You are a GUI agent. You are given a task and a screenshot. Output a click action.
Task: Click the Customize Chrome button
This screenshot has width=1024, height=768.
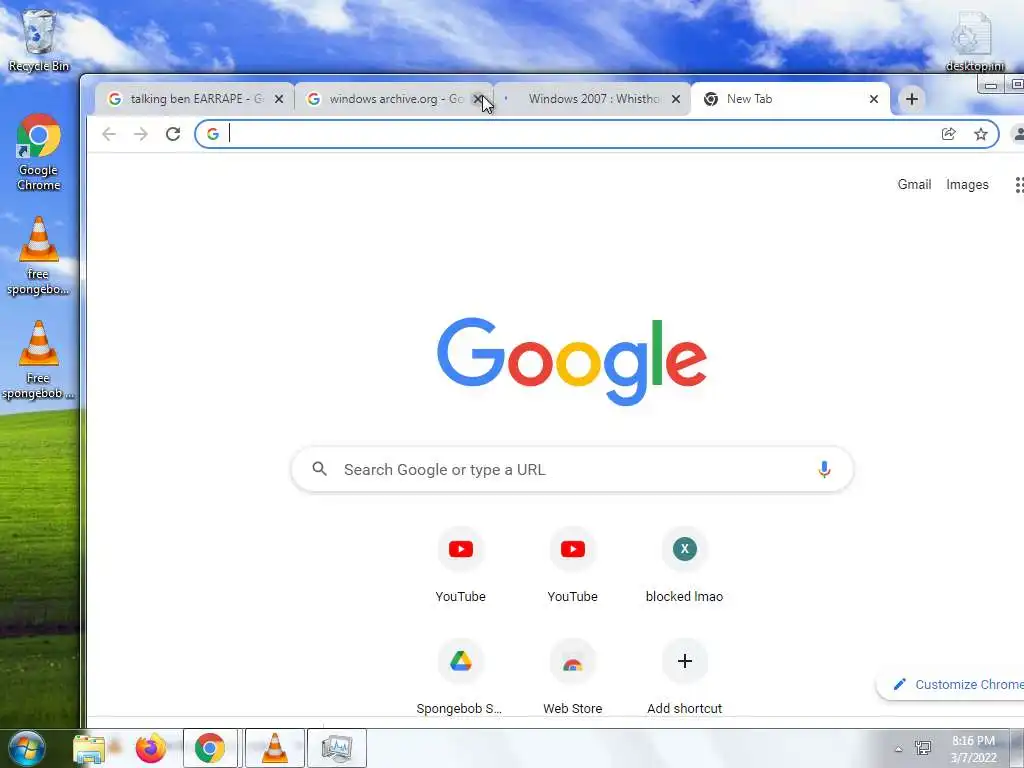click(x=952, y=684)
